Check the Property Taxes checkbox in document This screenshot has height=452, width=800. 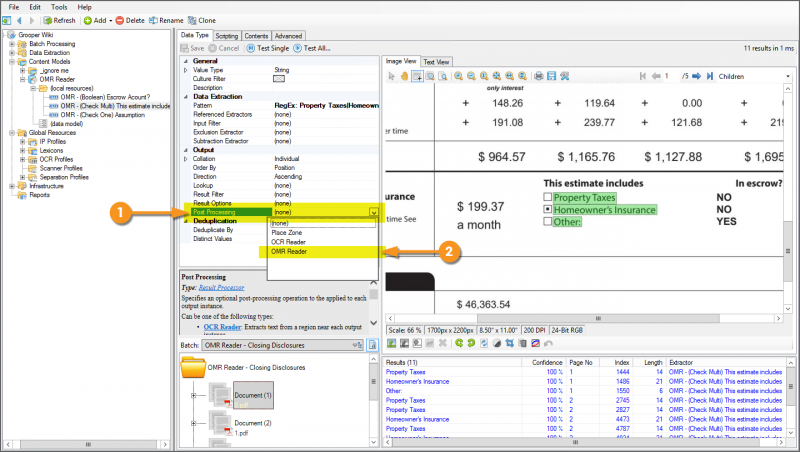tap(547, 197)
